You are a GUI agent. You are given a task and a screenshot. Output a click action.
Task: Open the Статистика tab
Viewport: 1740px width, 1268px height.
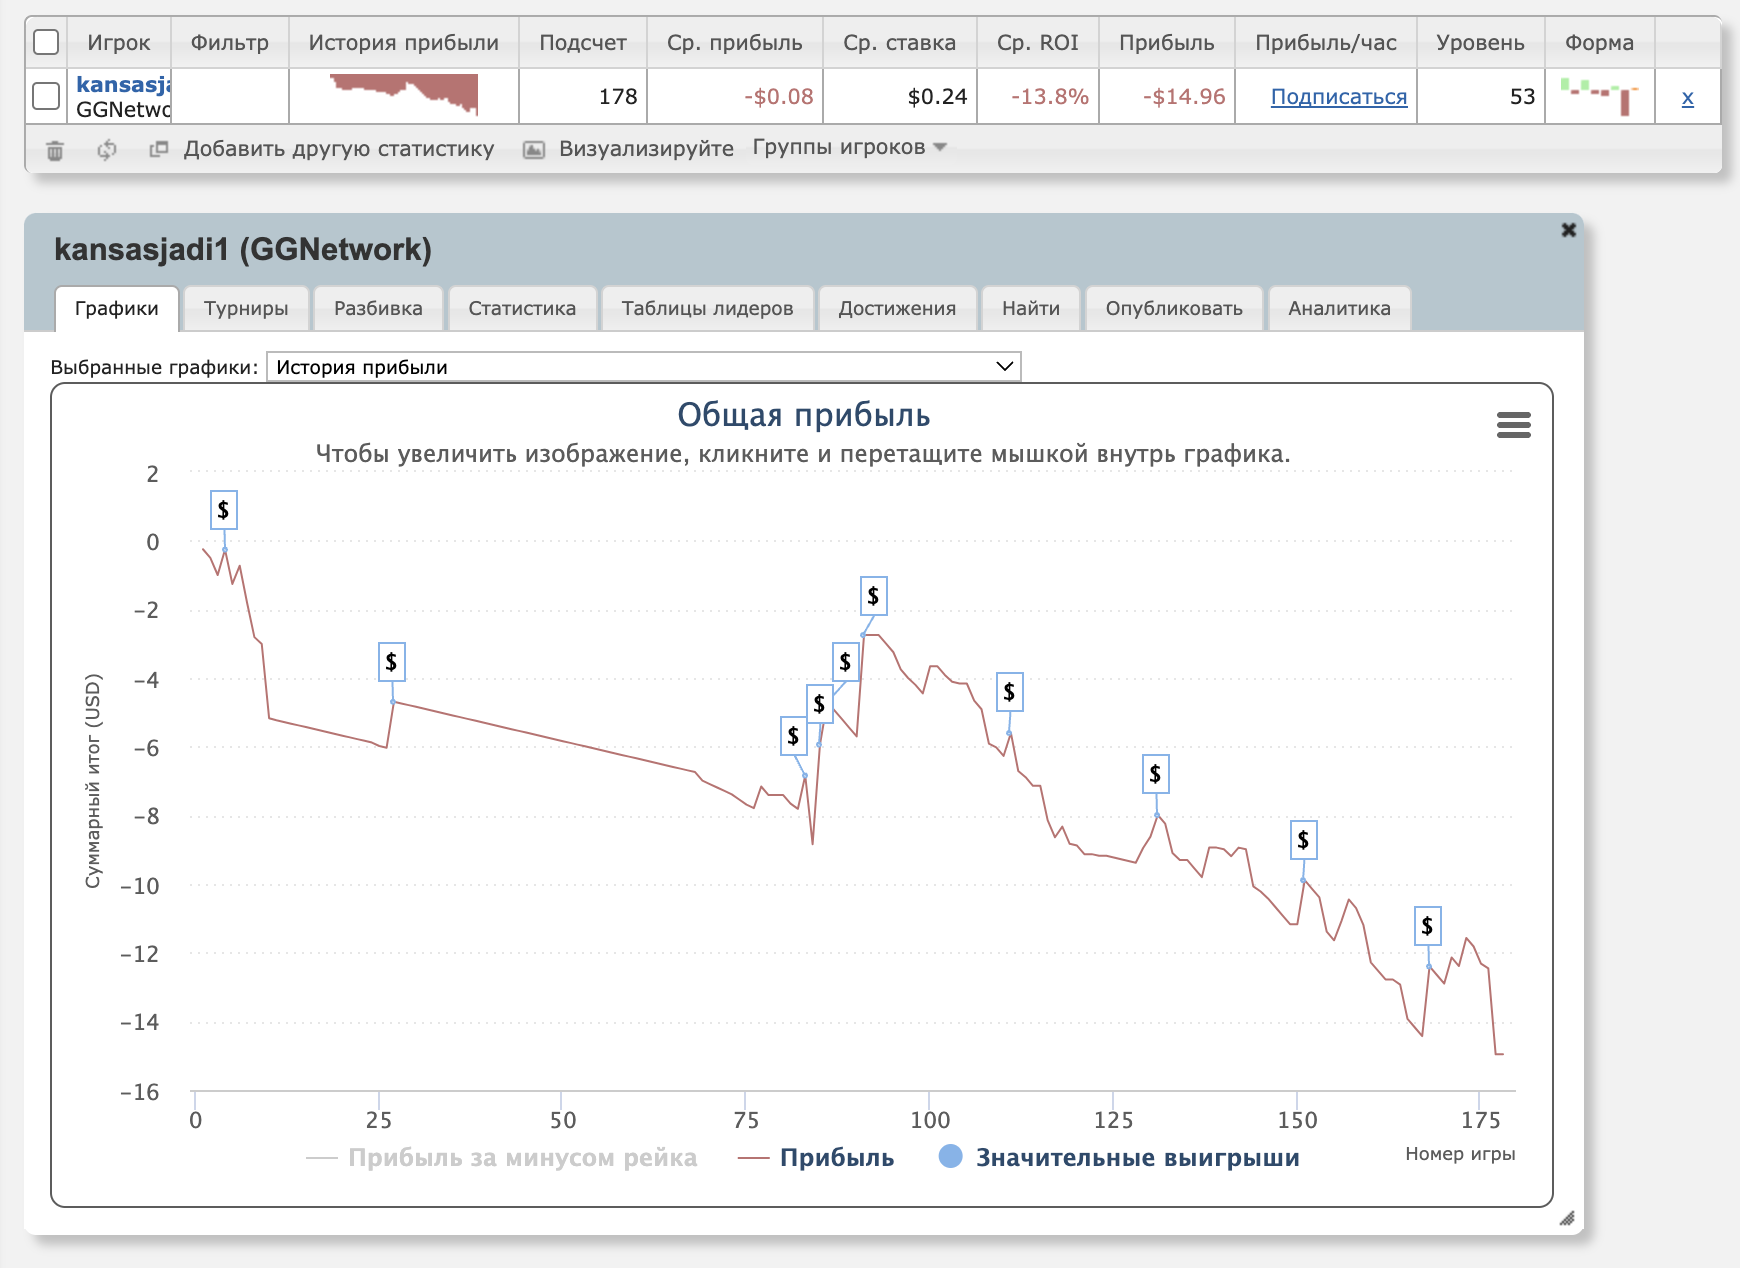(522, 308)
